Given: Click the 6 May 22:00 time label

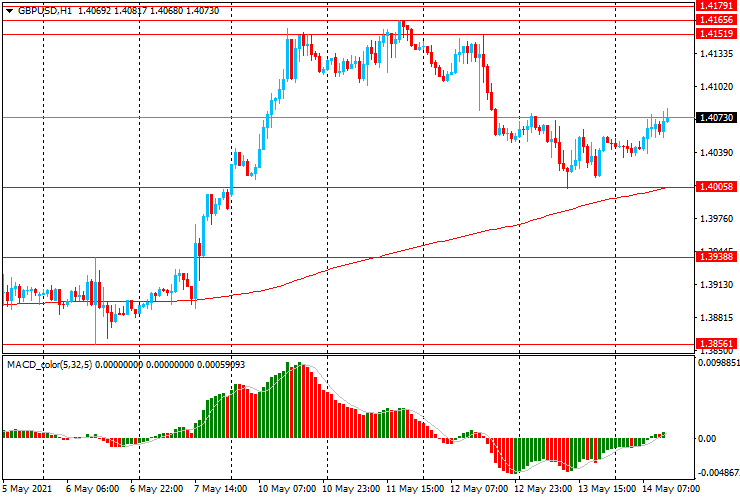Looking at the screenshot, I should pos(157,489).
